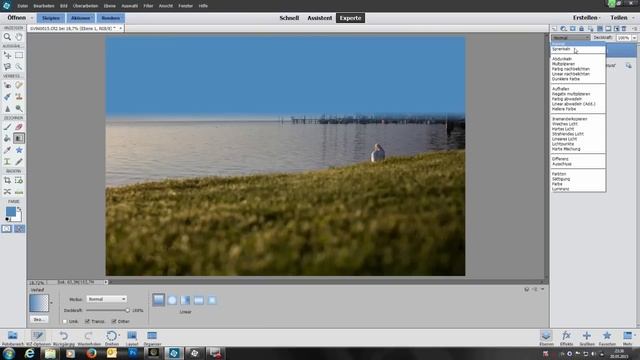Select the Zoom tool in the toolbox

tap(7, 37)
